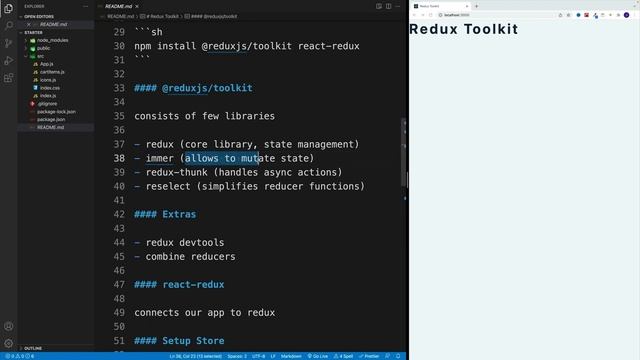Click README.md breadcrumb segment
Viewport: 640px width, 360px height.
[120, 17]
